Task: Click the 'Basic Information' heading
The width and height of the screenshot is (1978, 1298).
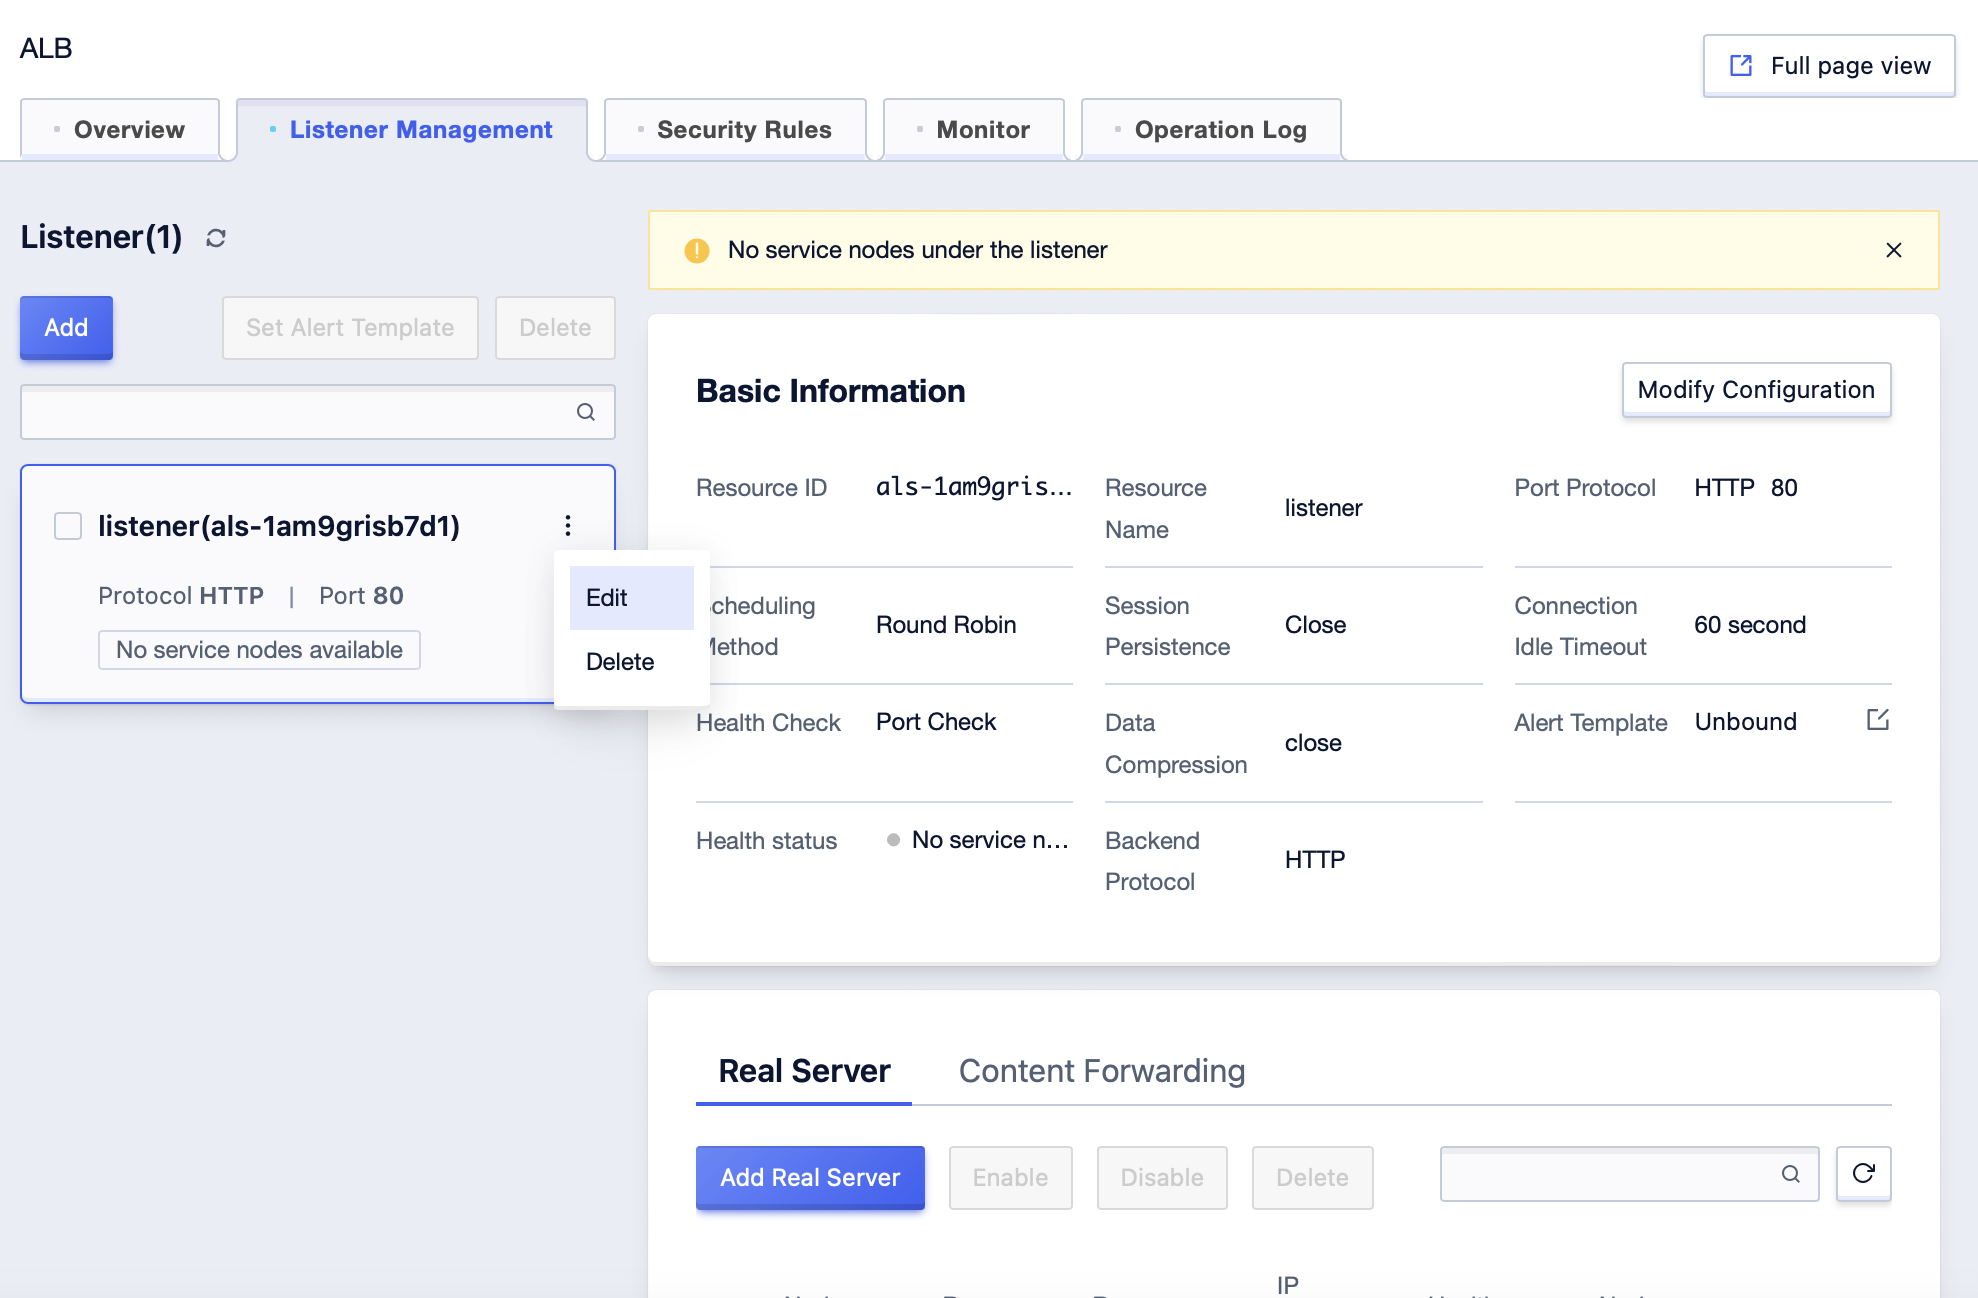Action: pos(831,391)
